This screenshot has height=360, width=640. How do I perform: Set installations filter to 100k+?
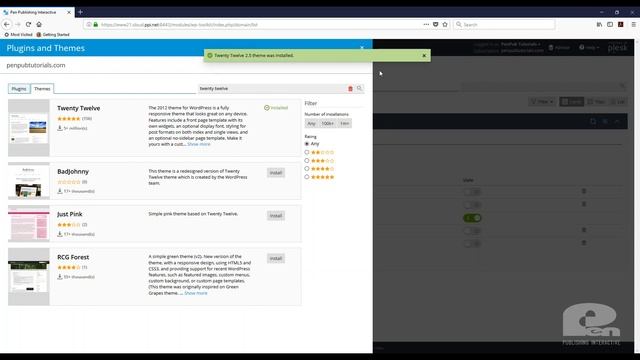tap(327, 123)
